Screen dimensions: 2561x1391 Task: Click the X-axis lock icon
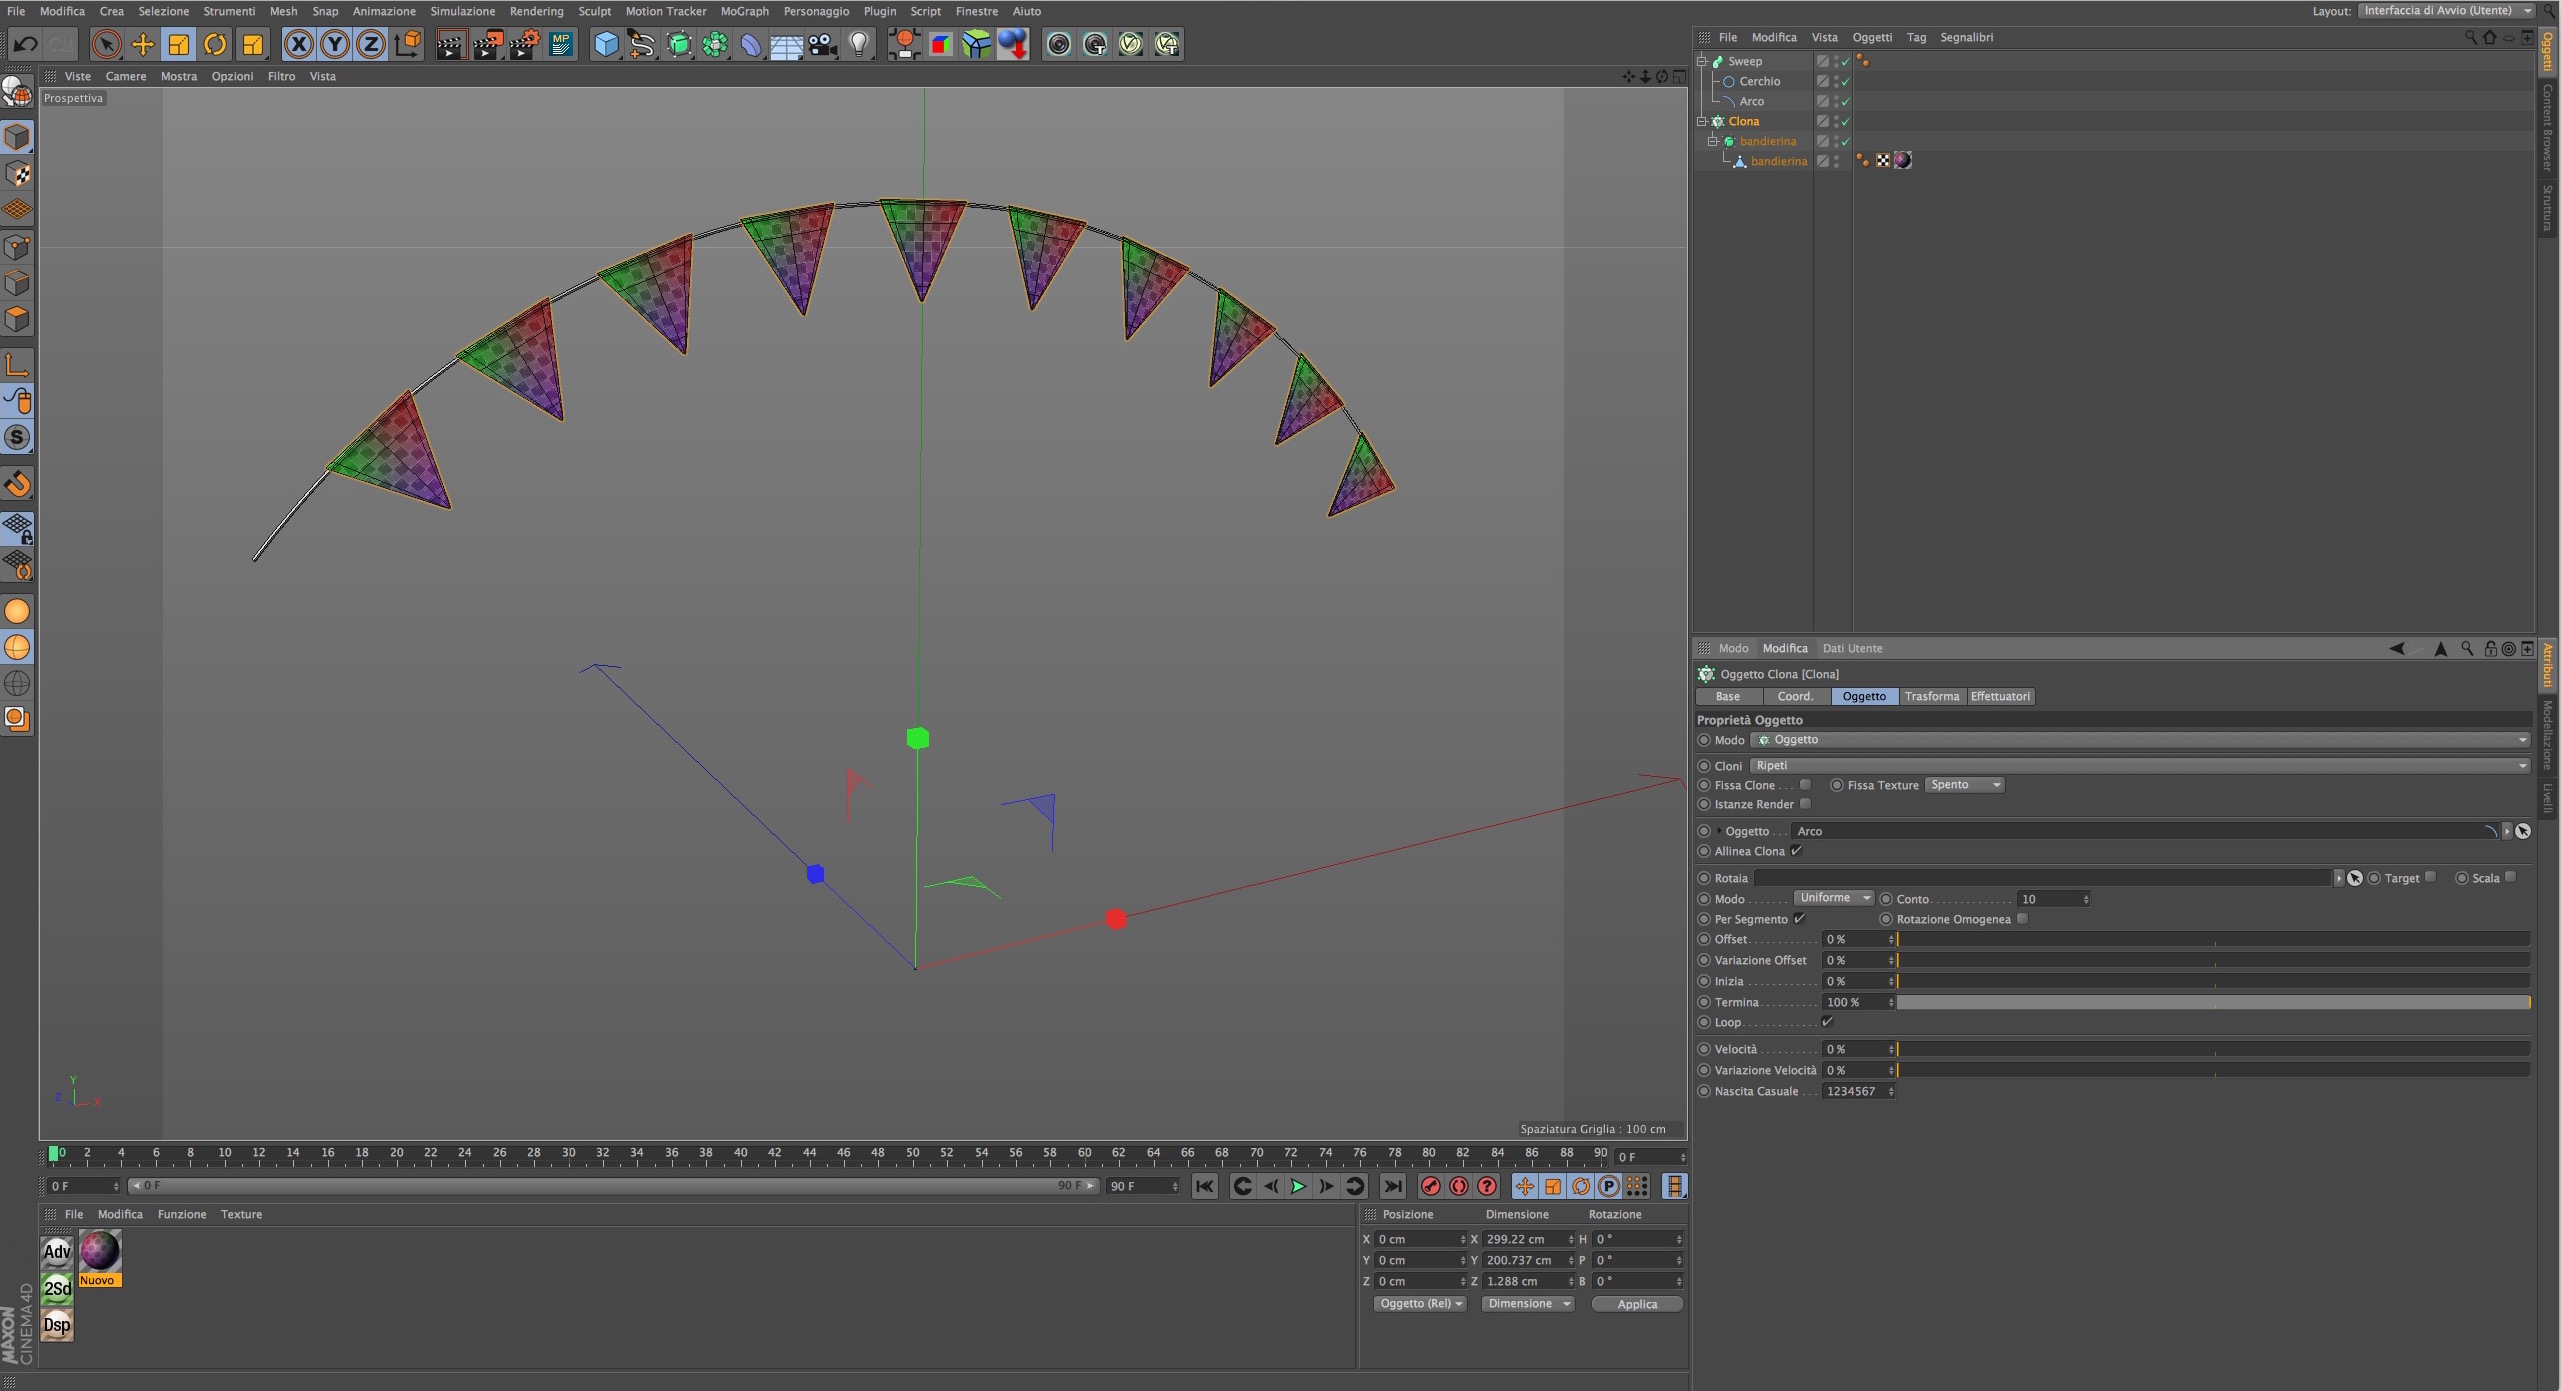click(x=298, y=44)
